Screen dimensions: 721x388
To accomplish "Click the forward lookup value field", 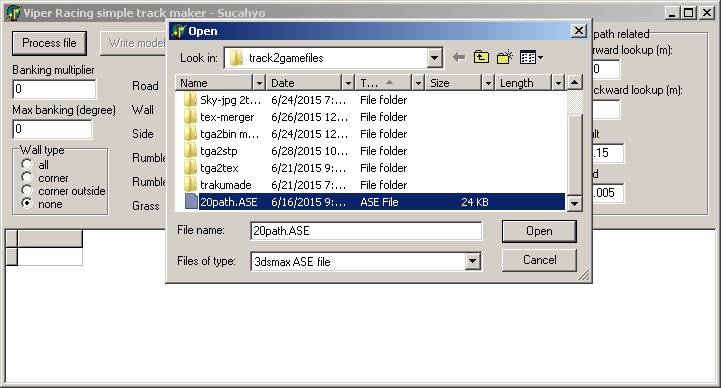I will point(606,69).
